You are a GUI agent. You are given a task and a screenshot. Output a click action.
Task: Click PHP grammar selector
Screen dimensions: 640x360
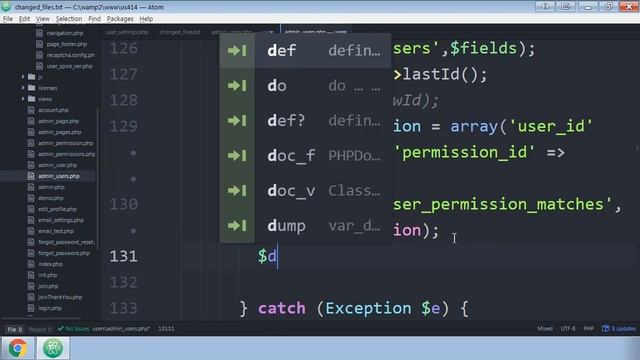coord(589,329)
